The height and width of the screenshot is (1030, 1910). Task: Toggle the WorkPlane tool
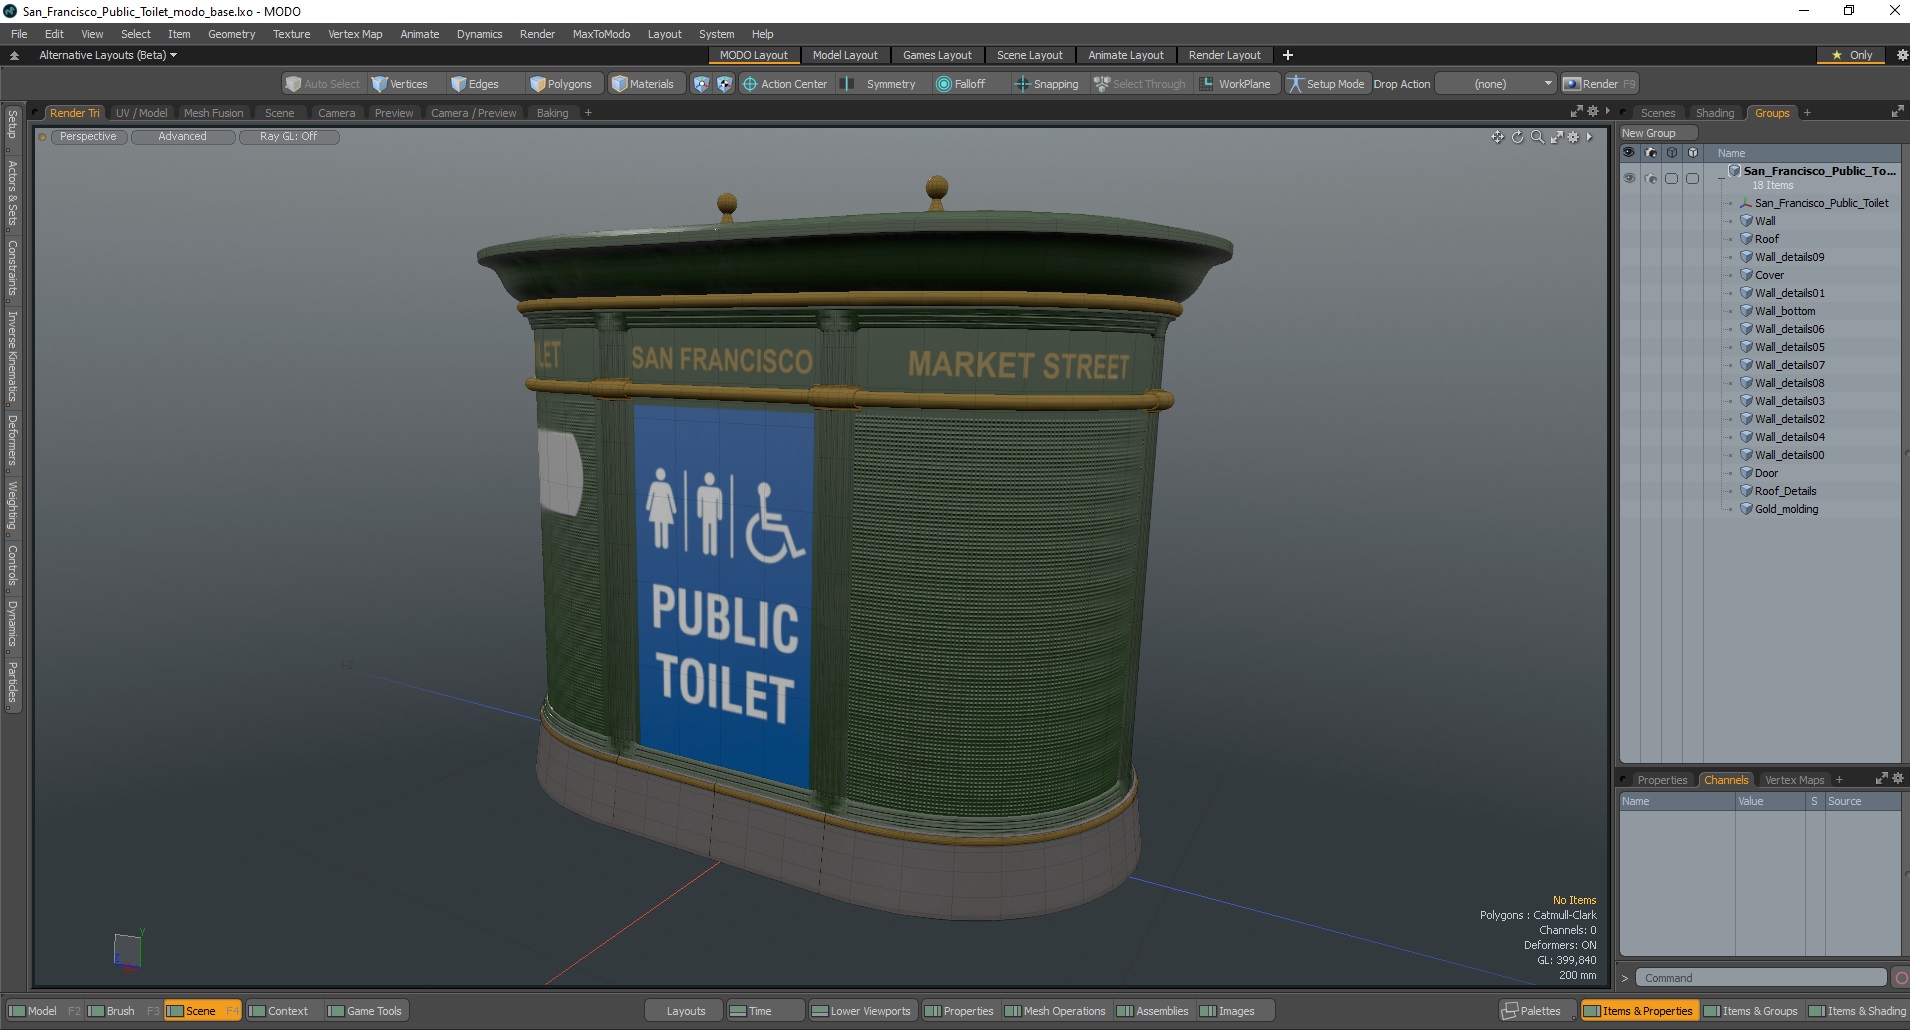(x=1236, y=84)
